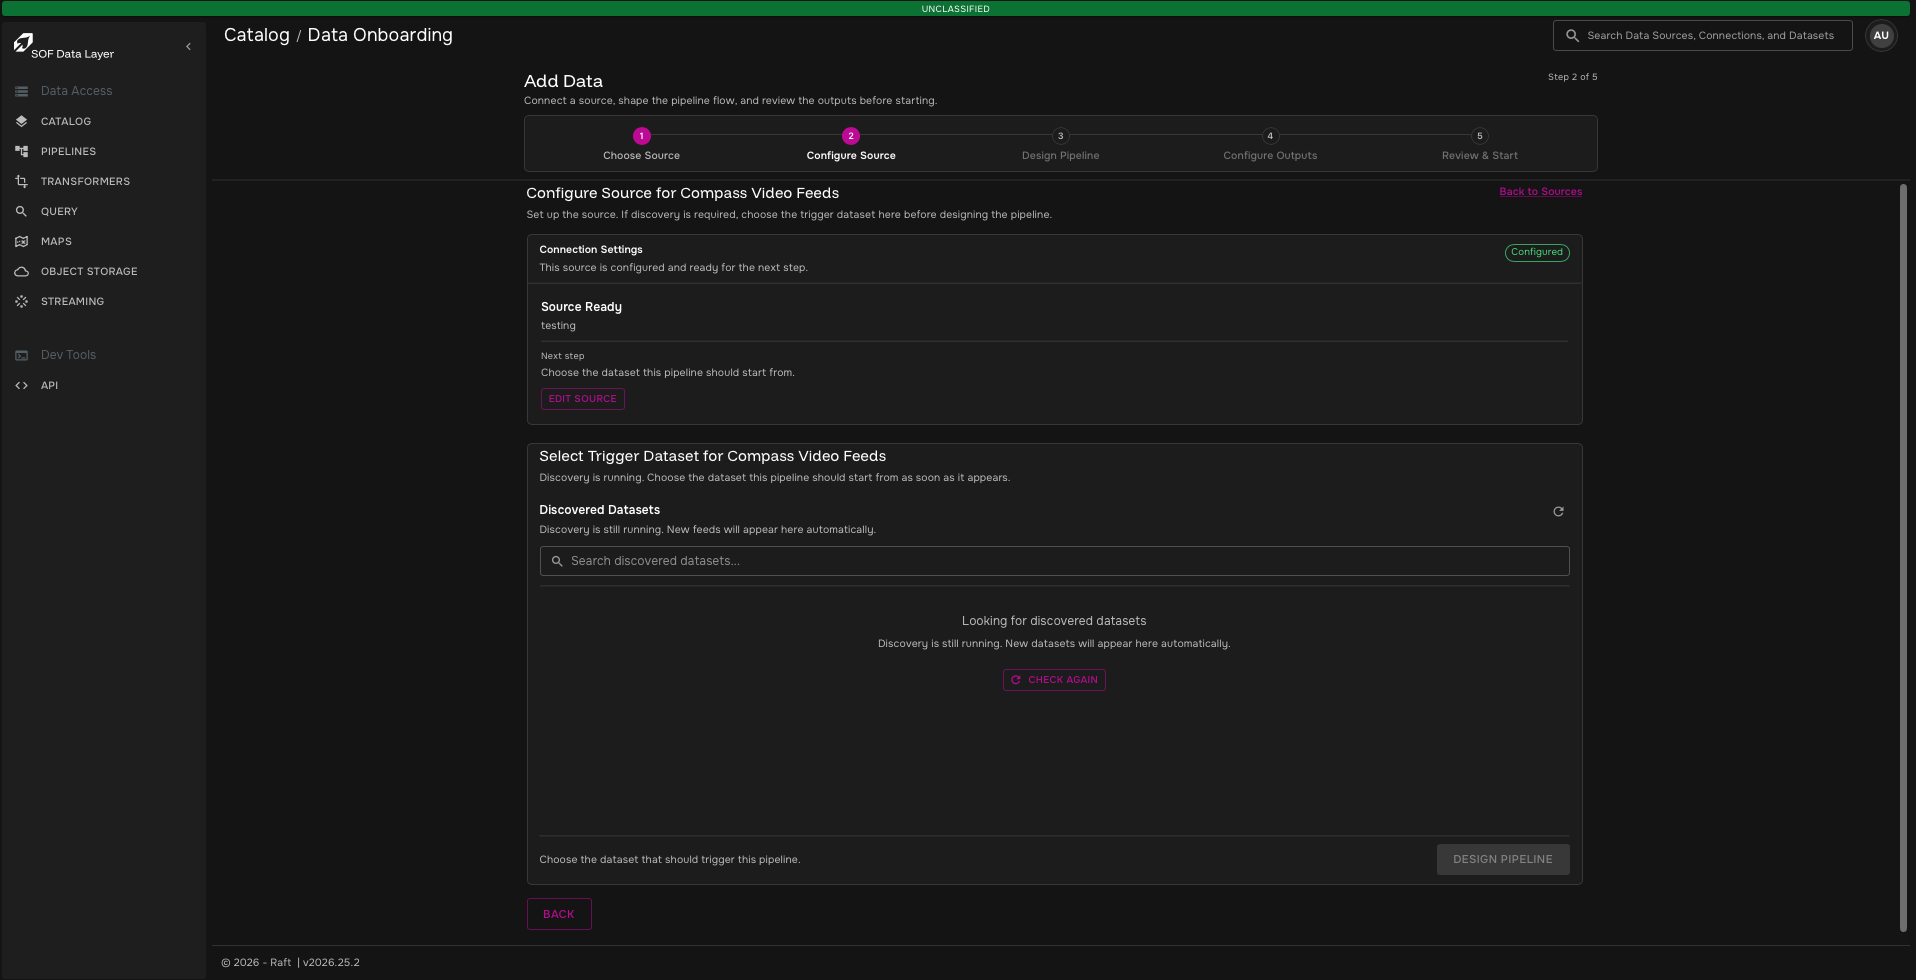
Task: Collapse the sidebar with the chevron
Action: pyautogui.click(x=188, y=46)
